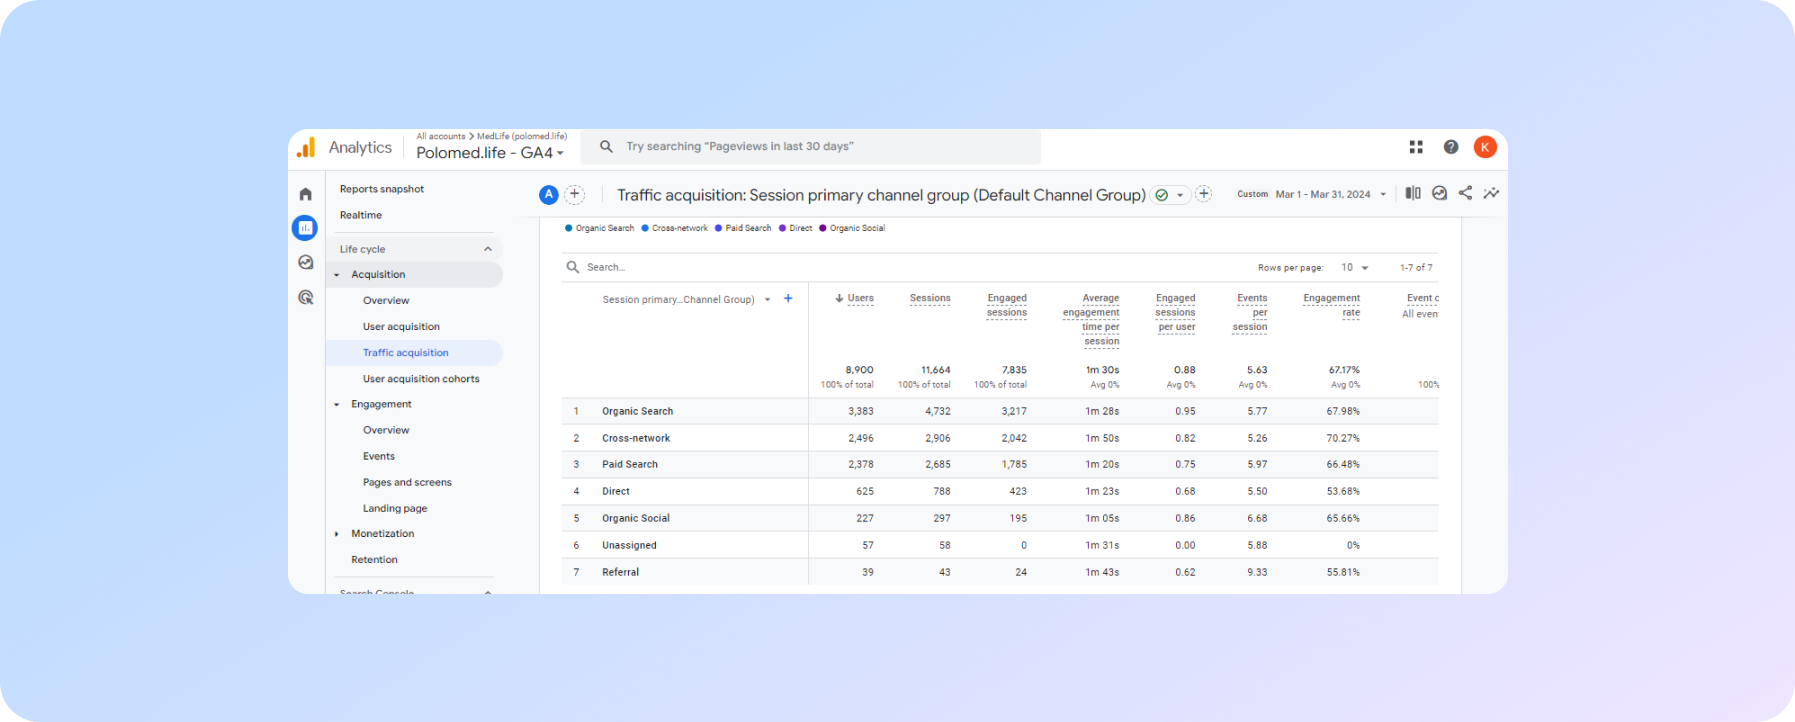Click the Paid Search row label
1795x722 pixels.
click(x=630, y=464)
